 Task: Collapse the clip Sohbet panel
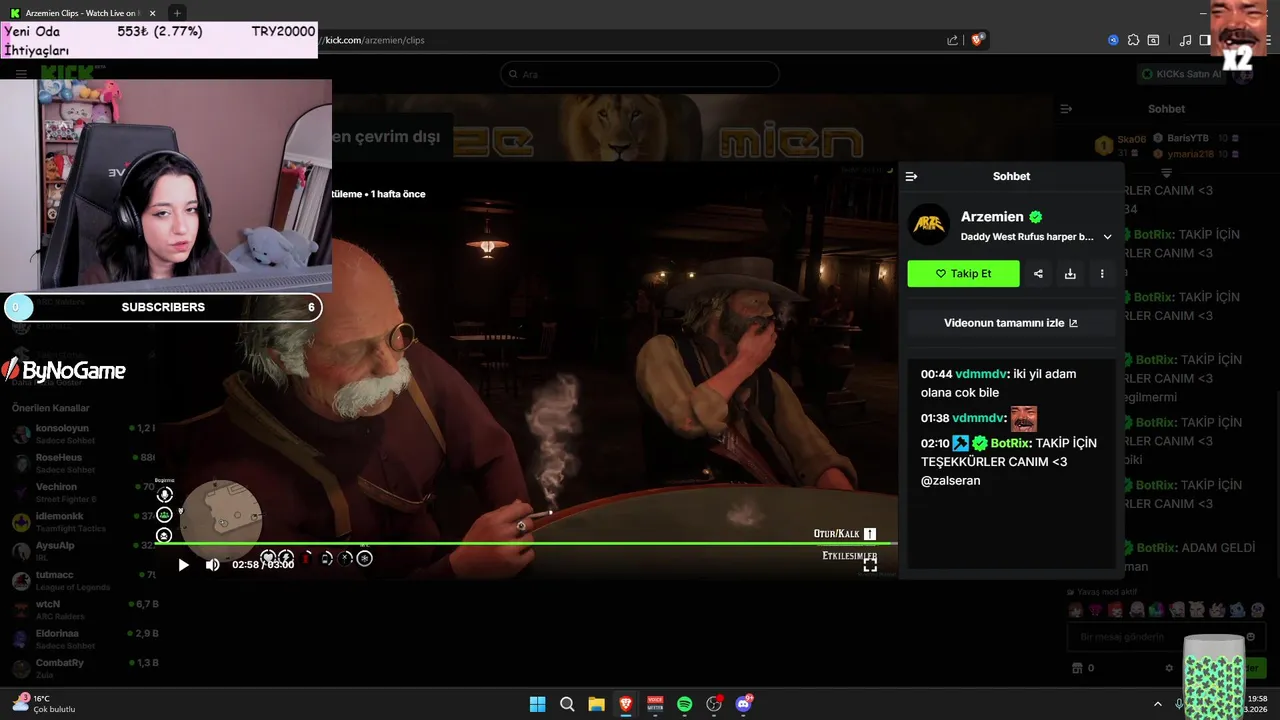pos(911,176)
